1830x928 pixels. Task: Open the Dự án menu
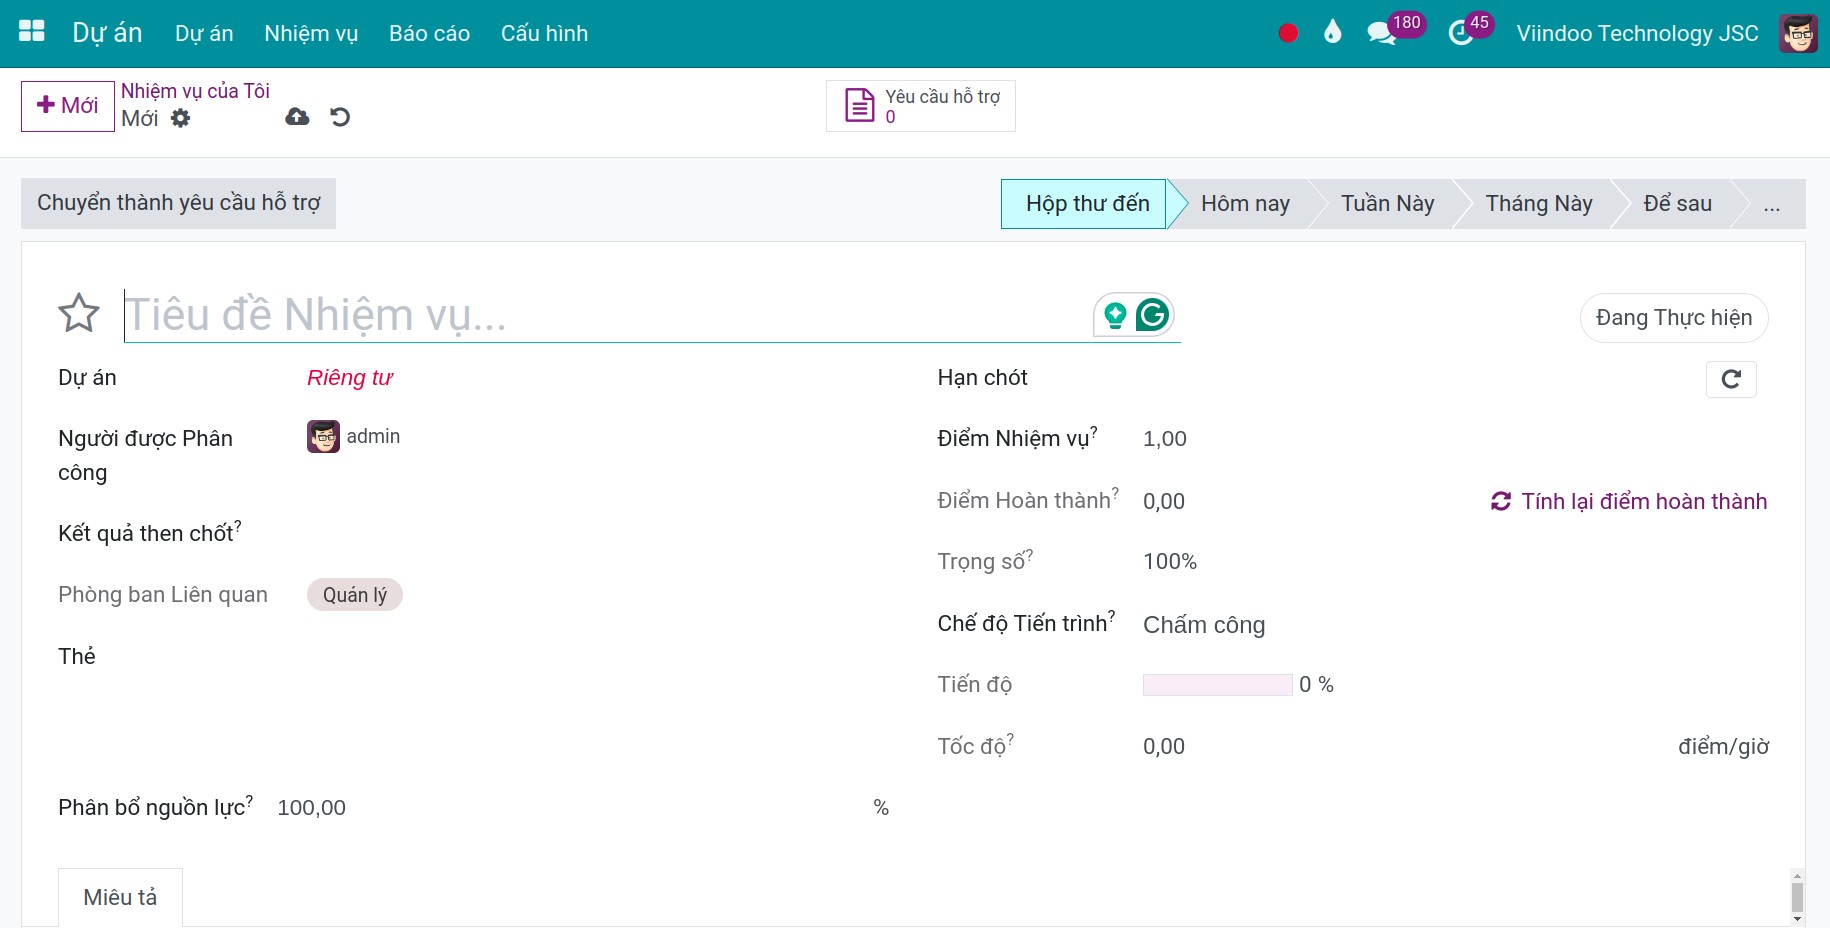[x=204, y=33]
